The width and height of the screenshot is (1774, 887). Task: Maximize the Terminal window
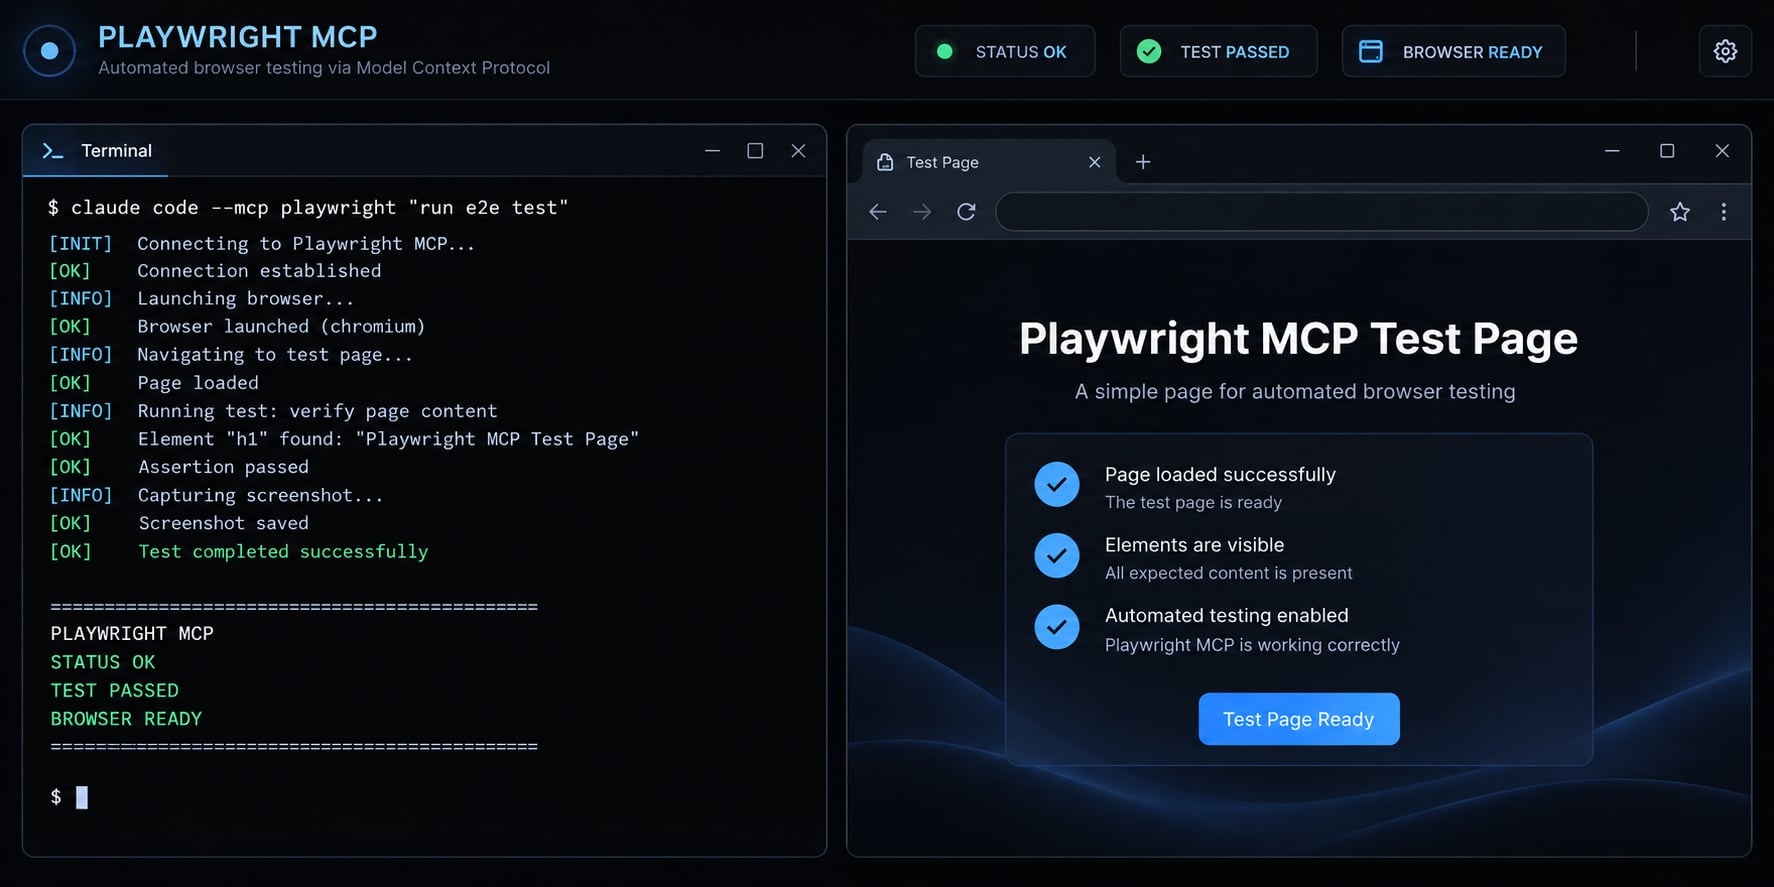[x=755, y=151]
